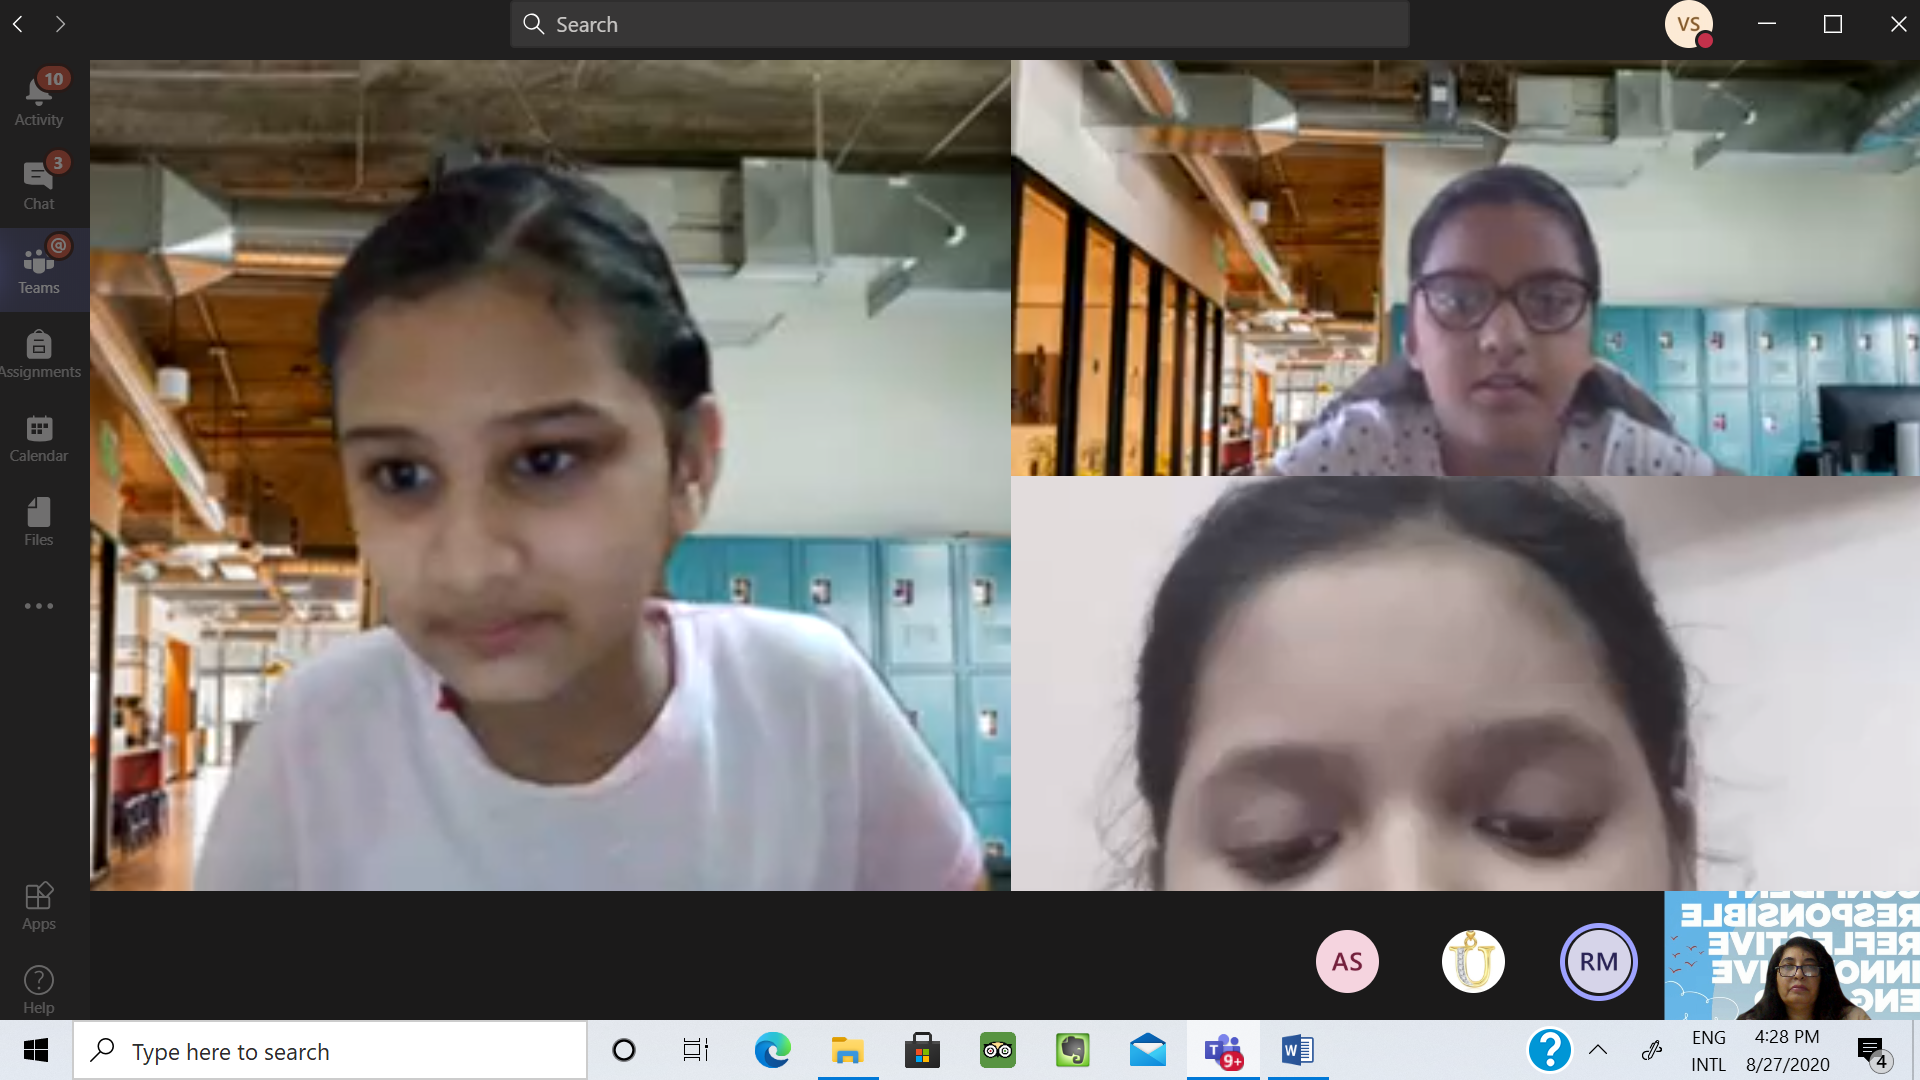
Task: Open the Activity feed
Action: [x=39, y=100]
